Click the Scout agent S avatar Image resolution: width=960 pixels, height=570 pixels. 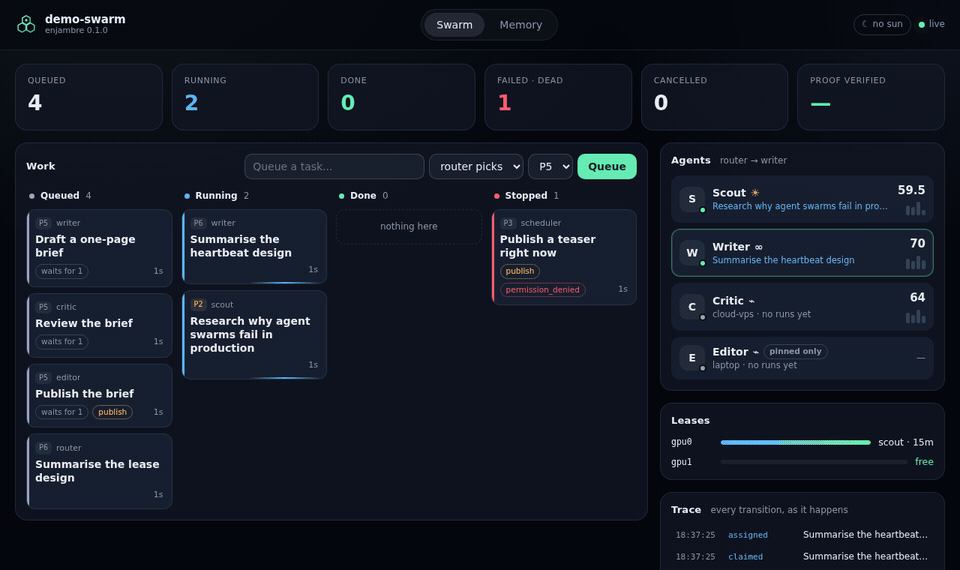(692, 199)
